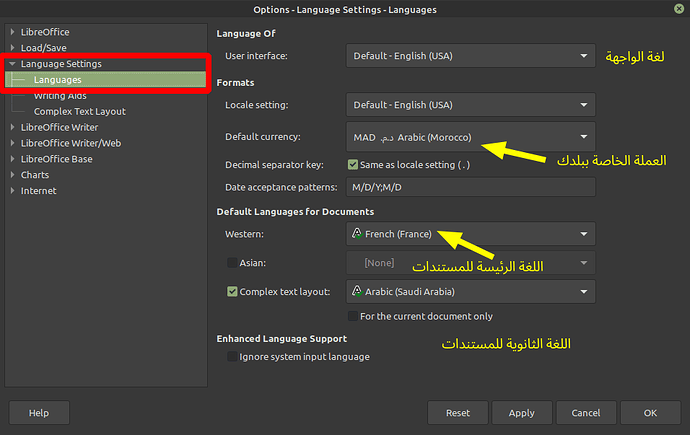Select Complex Text Layout tree item
The image size is (690, 435).
[x=79, y=111]
